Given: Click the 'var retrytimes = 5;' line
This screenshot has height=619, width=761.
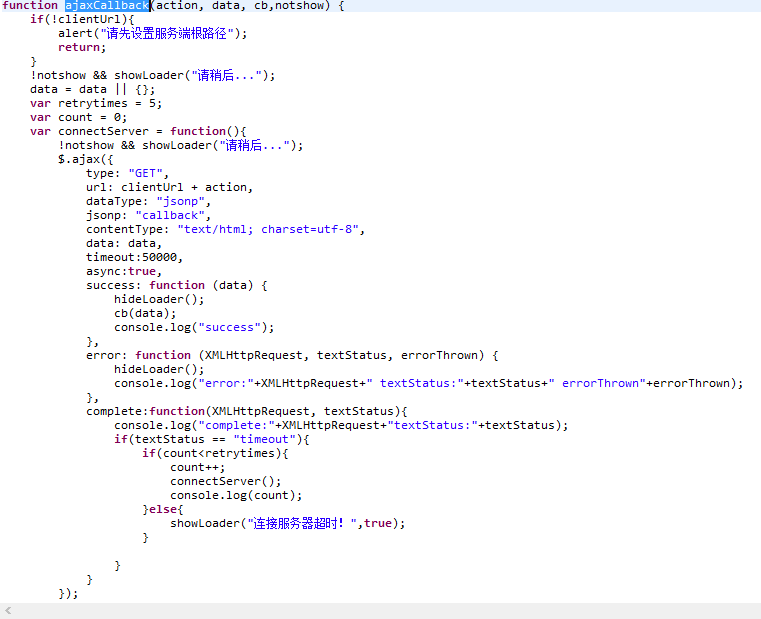Looking at the screenshot, I should point(96,103).
